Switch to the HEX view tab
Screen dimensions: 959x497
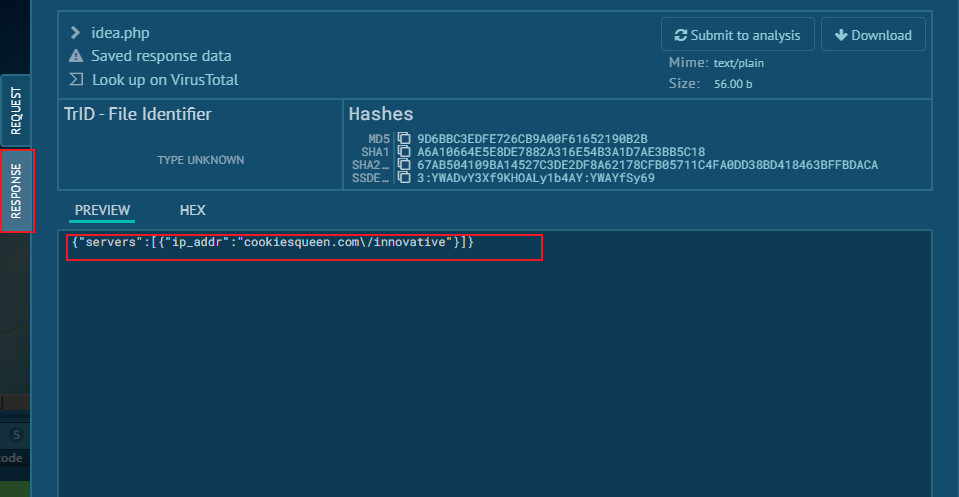192,210
